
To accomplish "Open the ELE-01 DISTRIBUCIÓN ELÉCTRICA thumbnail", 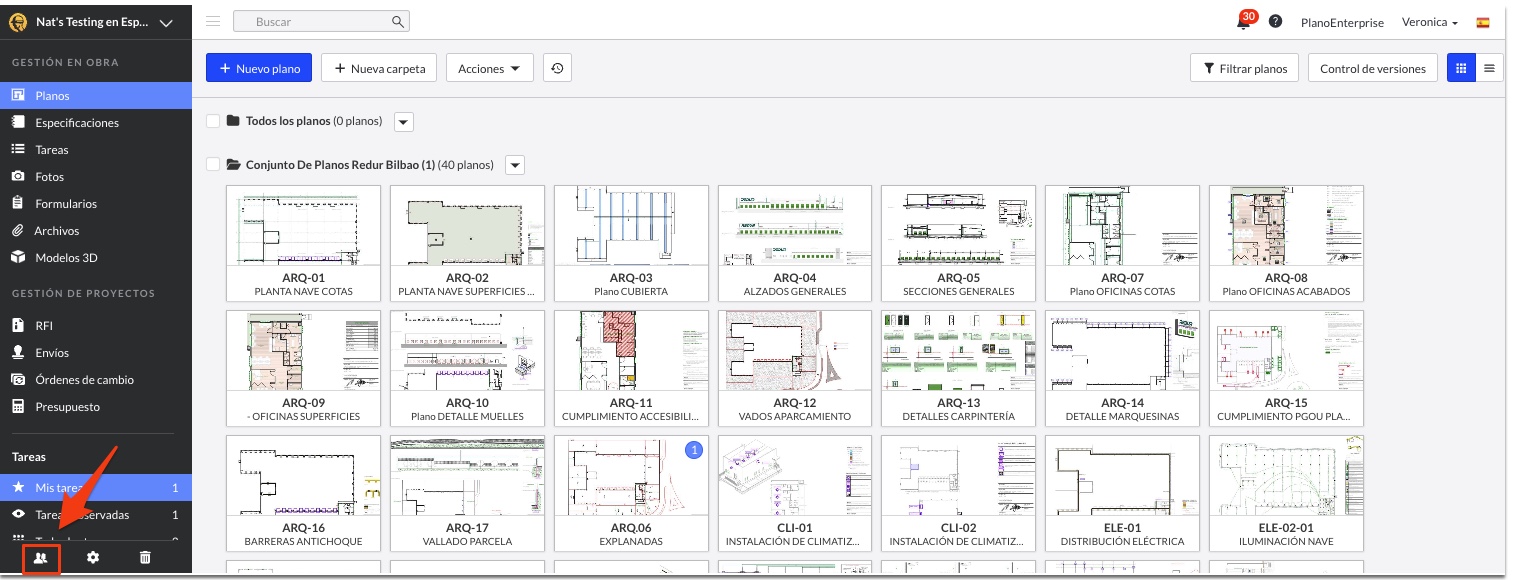I will coord(1122,492).
